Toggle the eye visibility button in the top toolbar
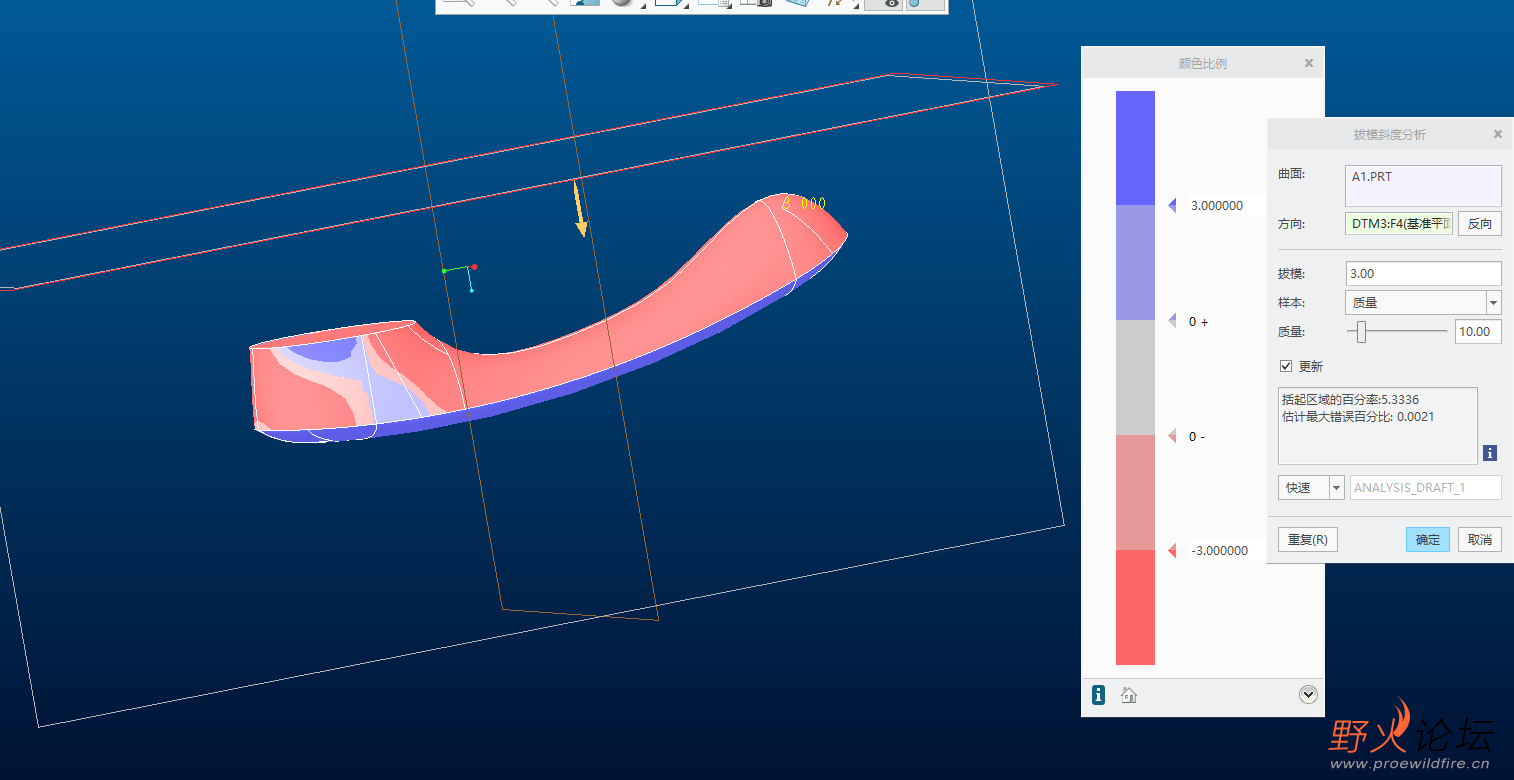The image size is (1514, 780). pyautogui.click(x=883, y=4)
